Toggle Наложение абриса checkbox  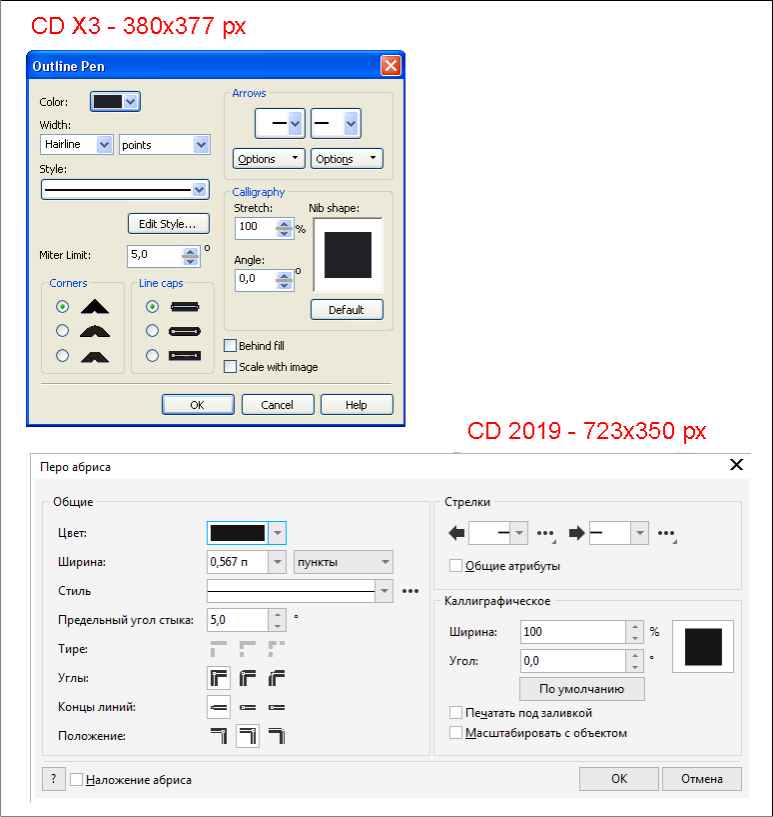click(77, 779)
